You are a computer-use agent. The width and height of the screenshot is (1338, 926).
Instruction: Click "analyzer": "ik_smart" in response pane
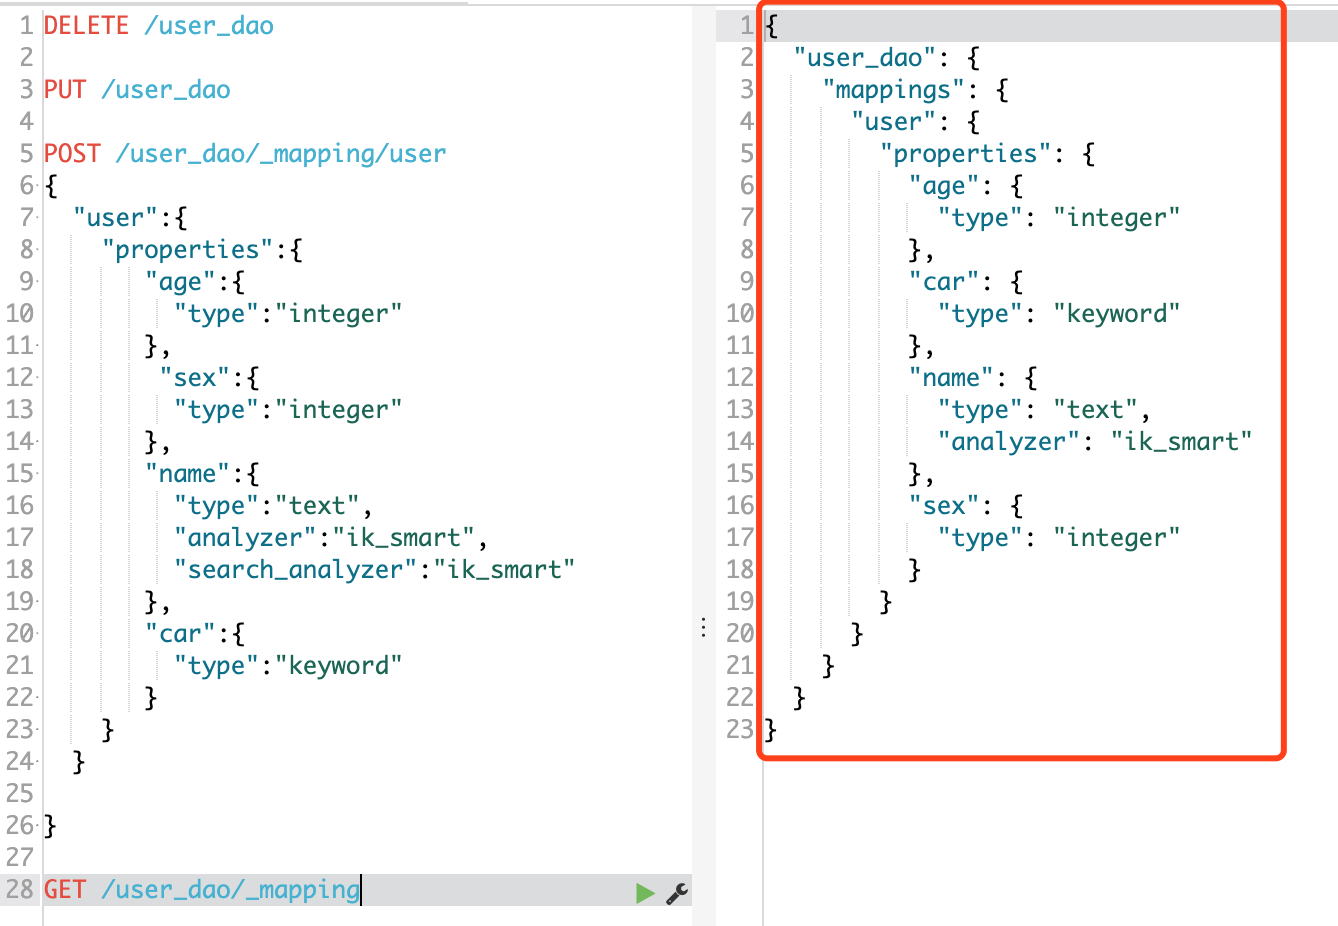tap(1095, 442)
